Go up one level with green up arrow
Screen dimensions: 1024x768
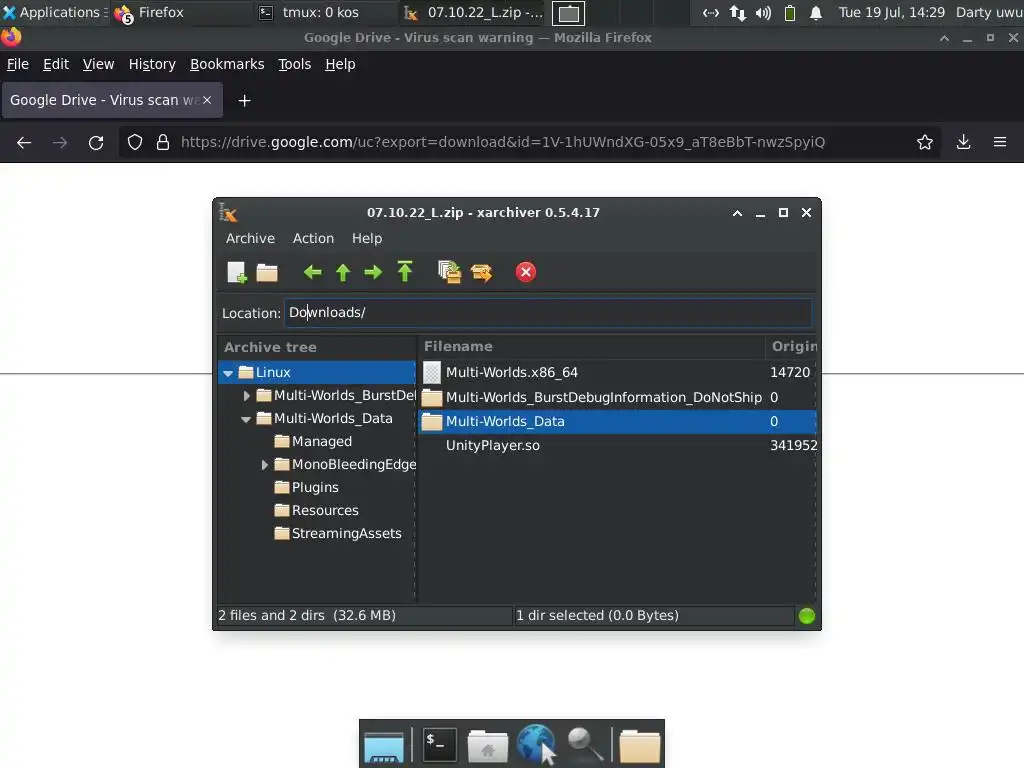[343, 272]
